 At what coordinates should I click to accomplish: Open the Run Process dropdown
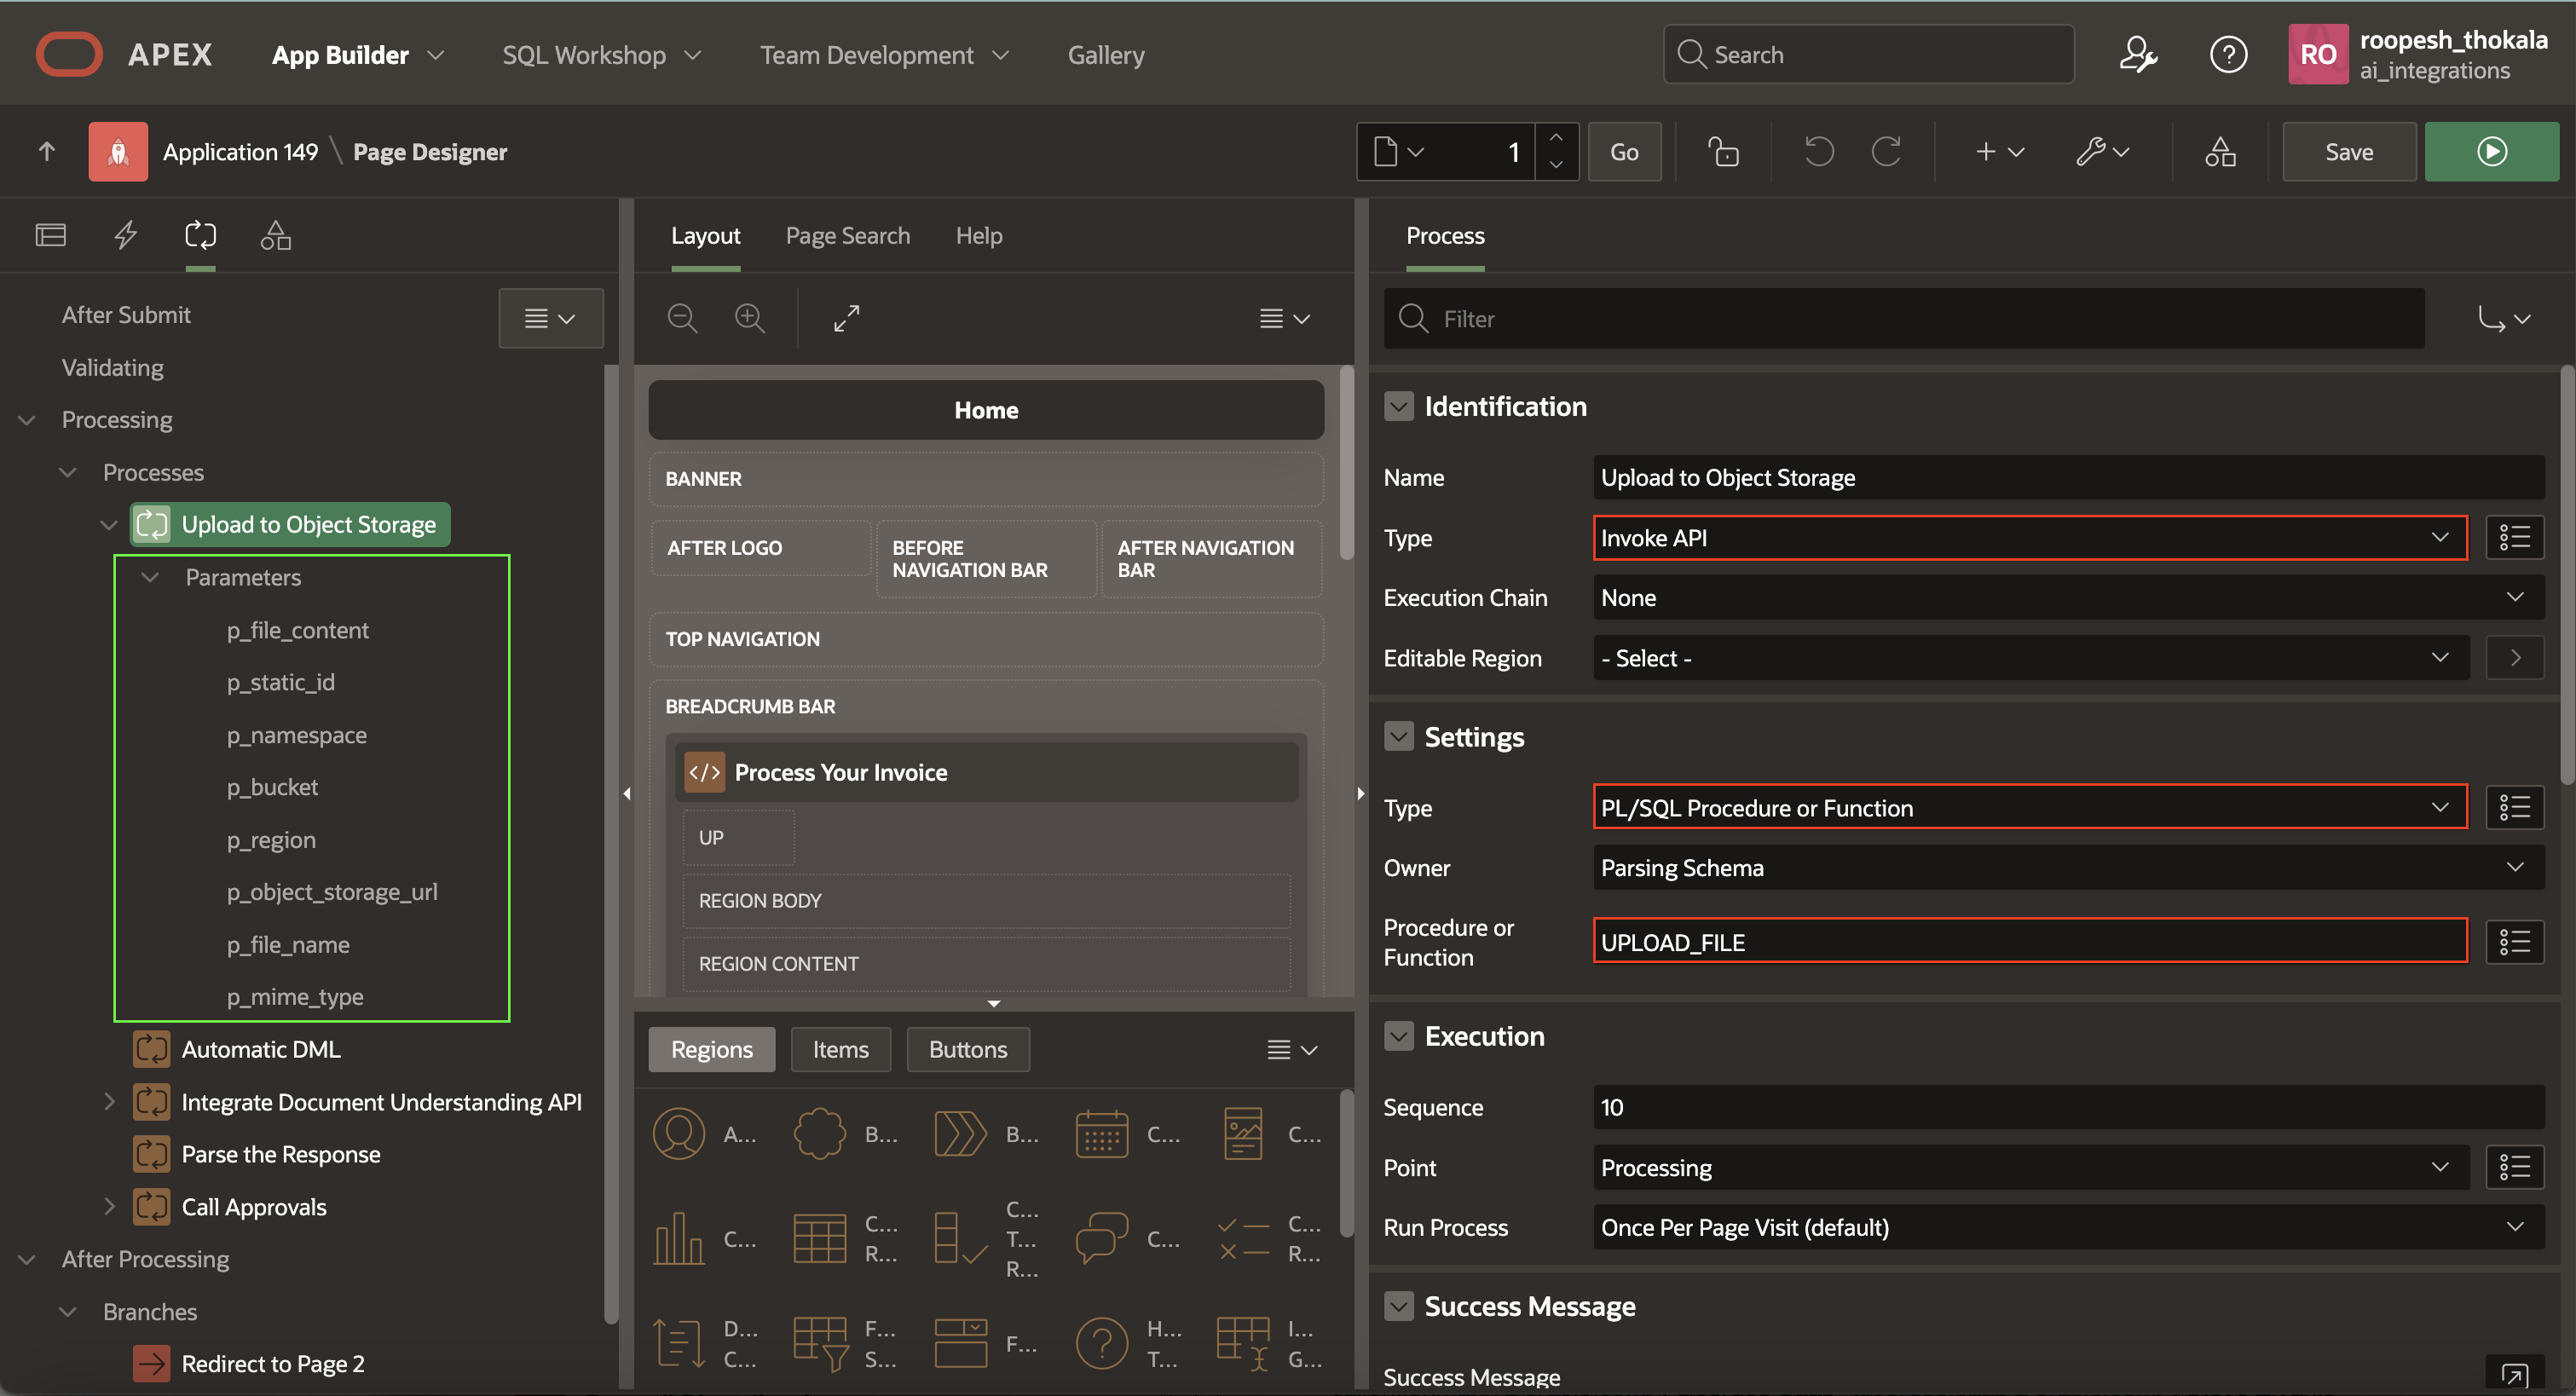tap(2067, 1227)
